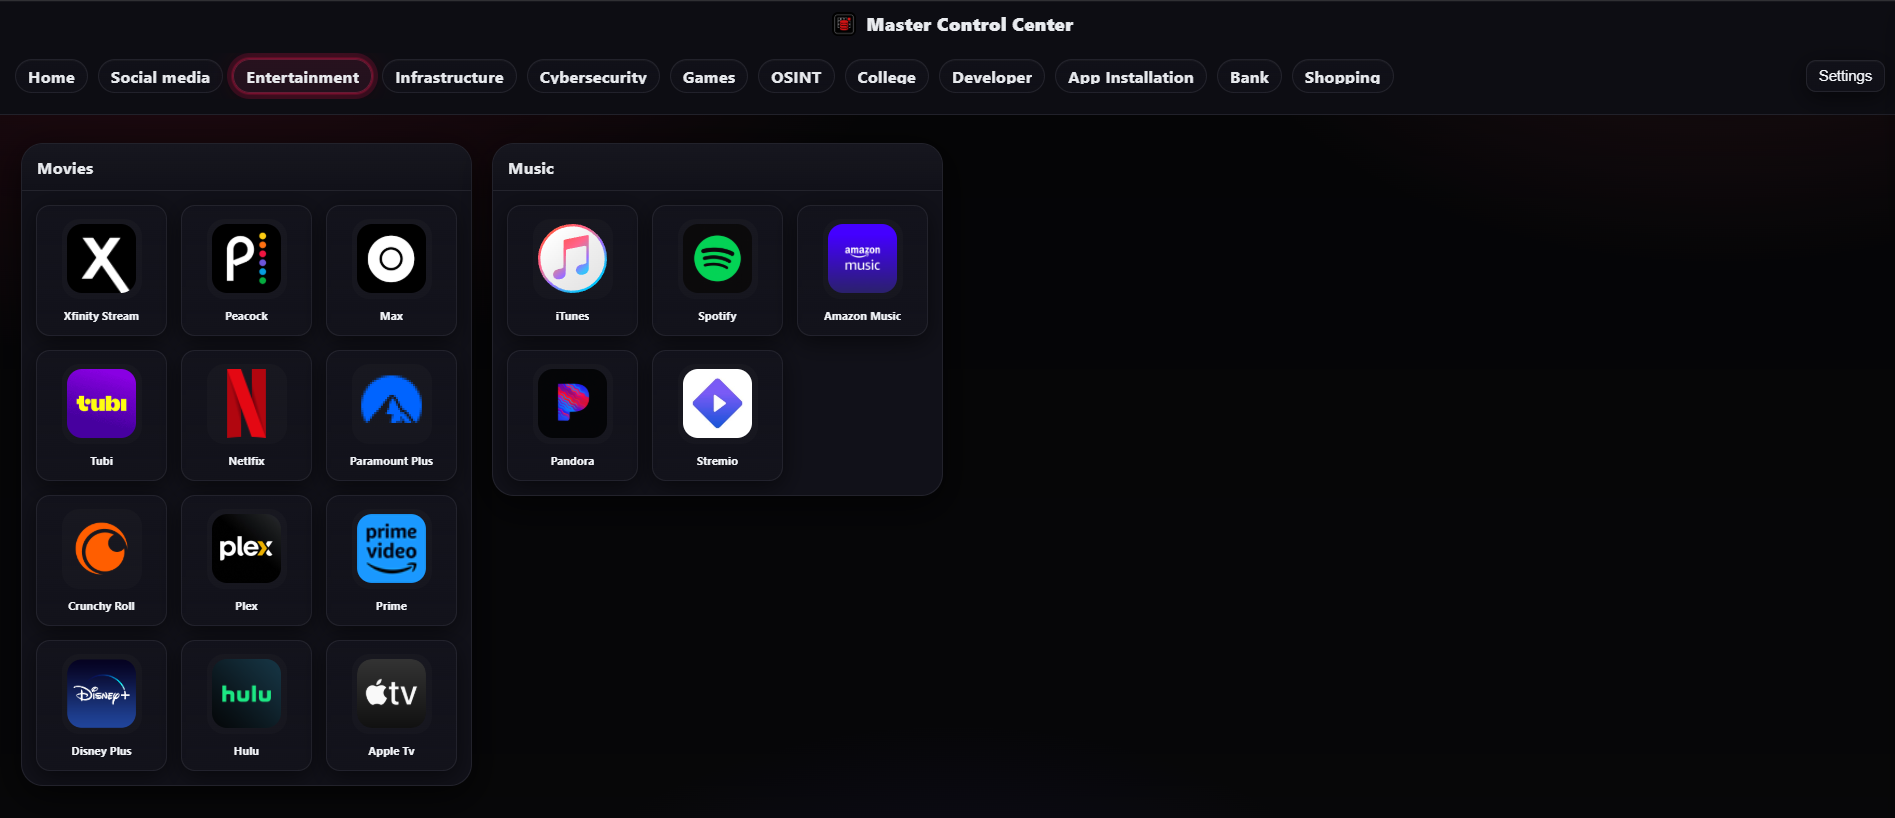Open the Netflix red N icon

tap(246, 404)
